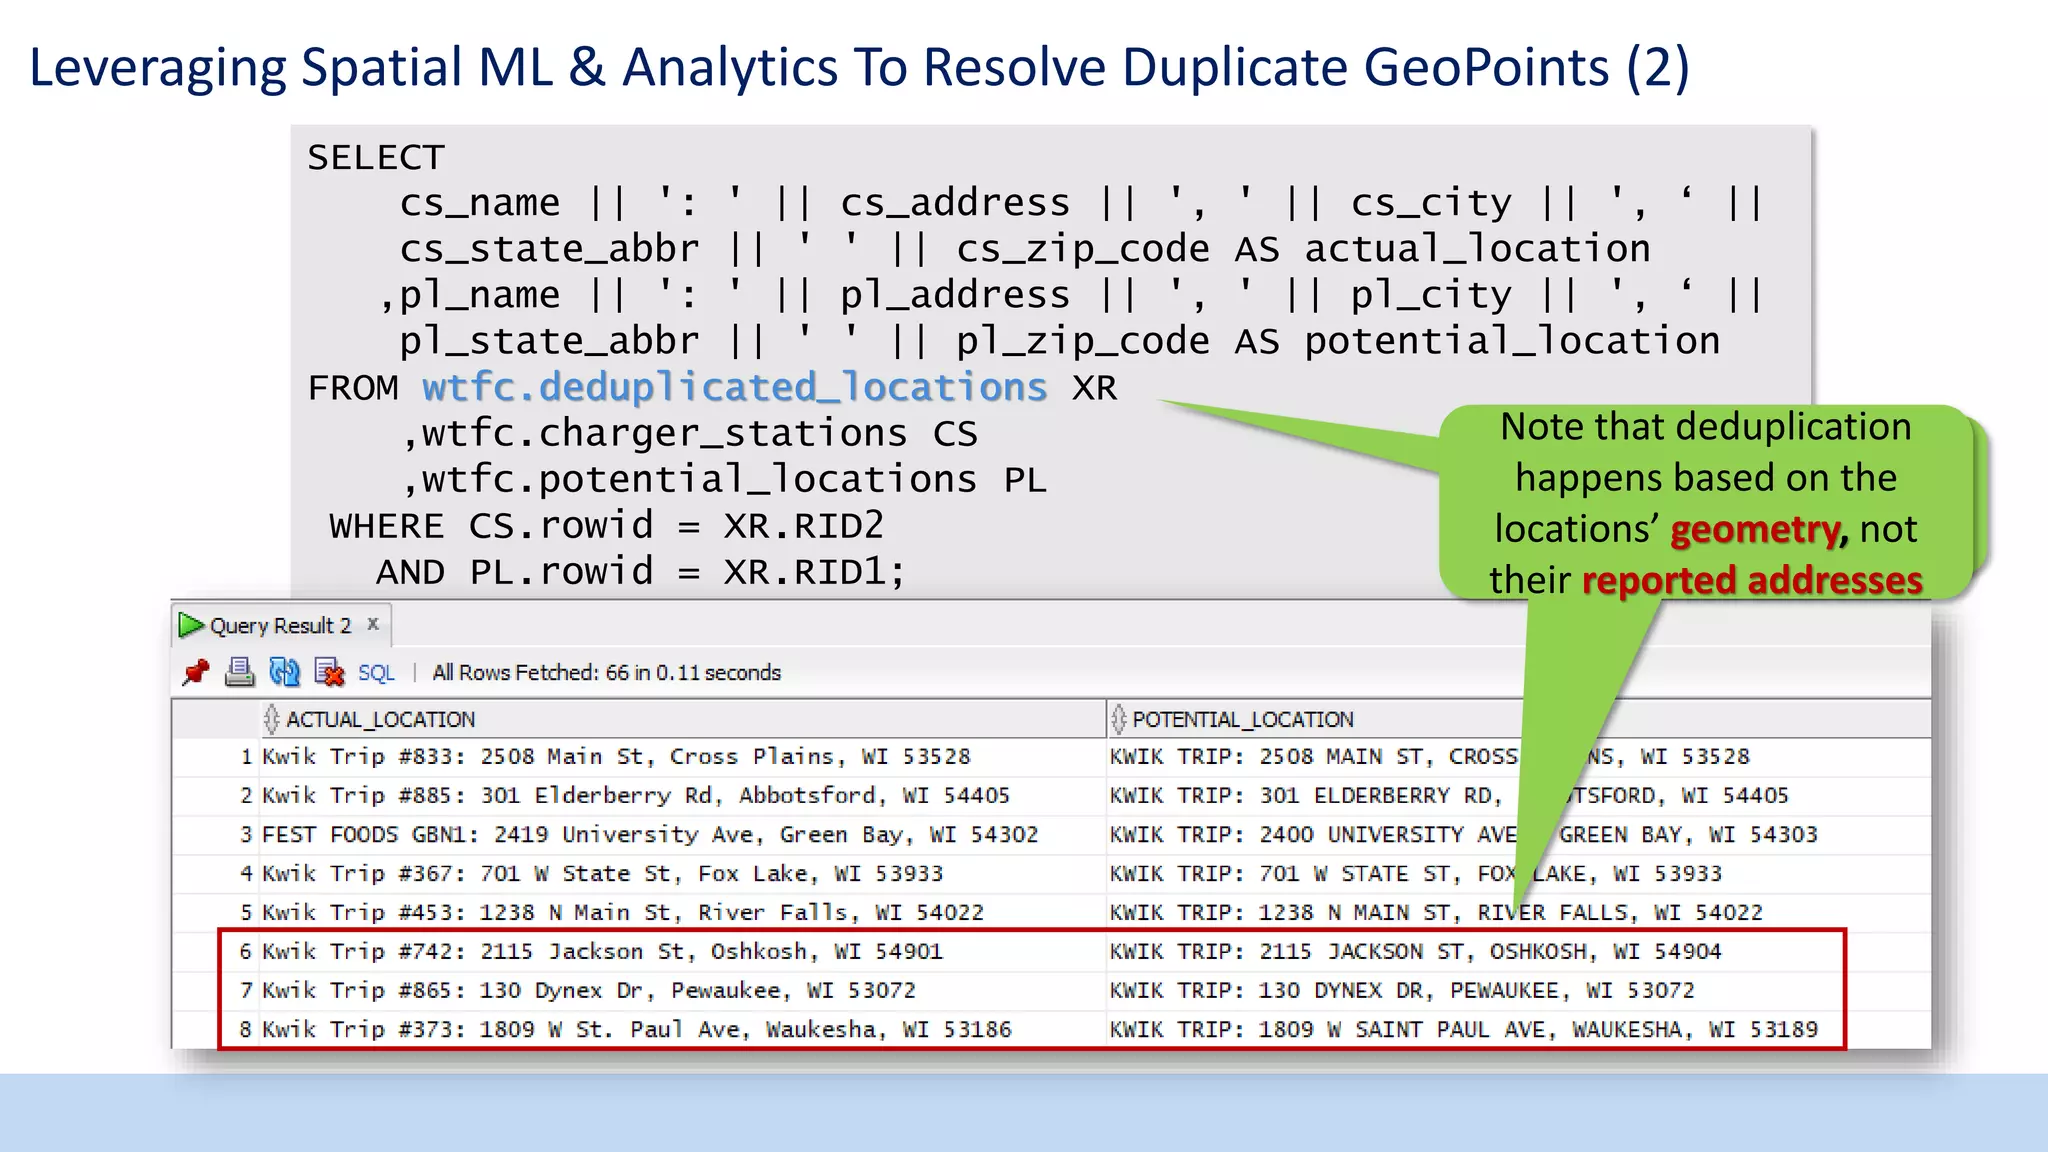Viewport: 2048px width, 1152px height.
Task: Click 'AND PL.rowid = XR.RID1;' line
Action: point(640,572)
